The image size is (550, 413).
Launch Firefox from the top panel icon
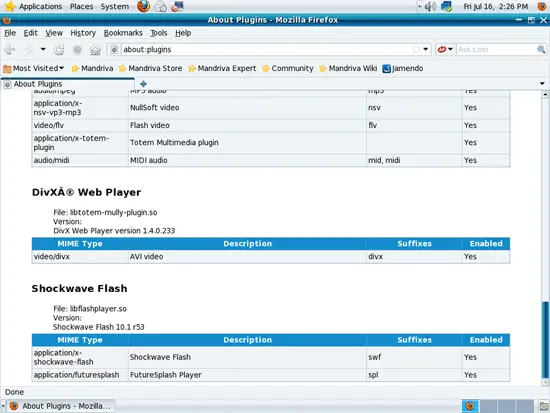143,6
